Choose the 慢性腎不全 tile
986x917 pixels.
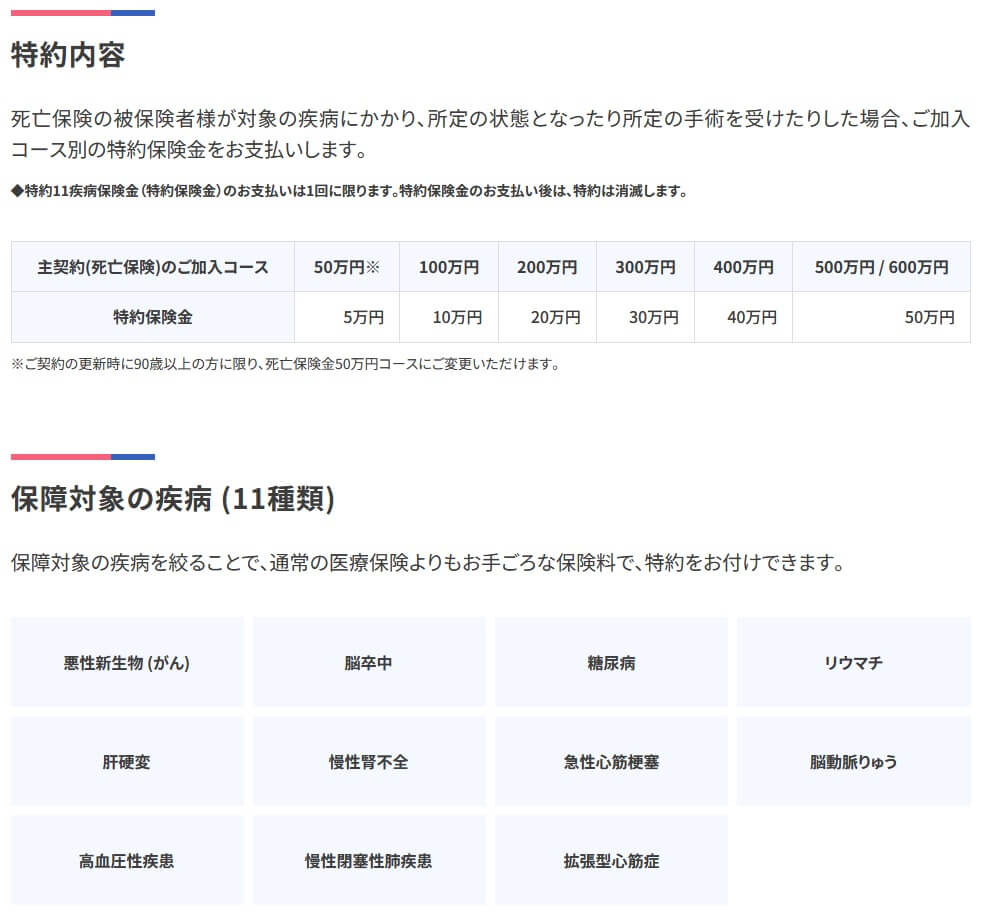coord(368,761)
